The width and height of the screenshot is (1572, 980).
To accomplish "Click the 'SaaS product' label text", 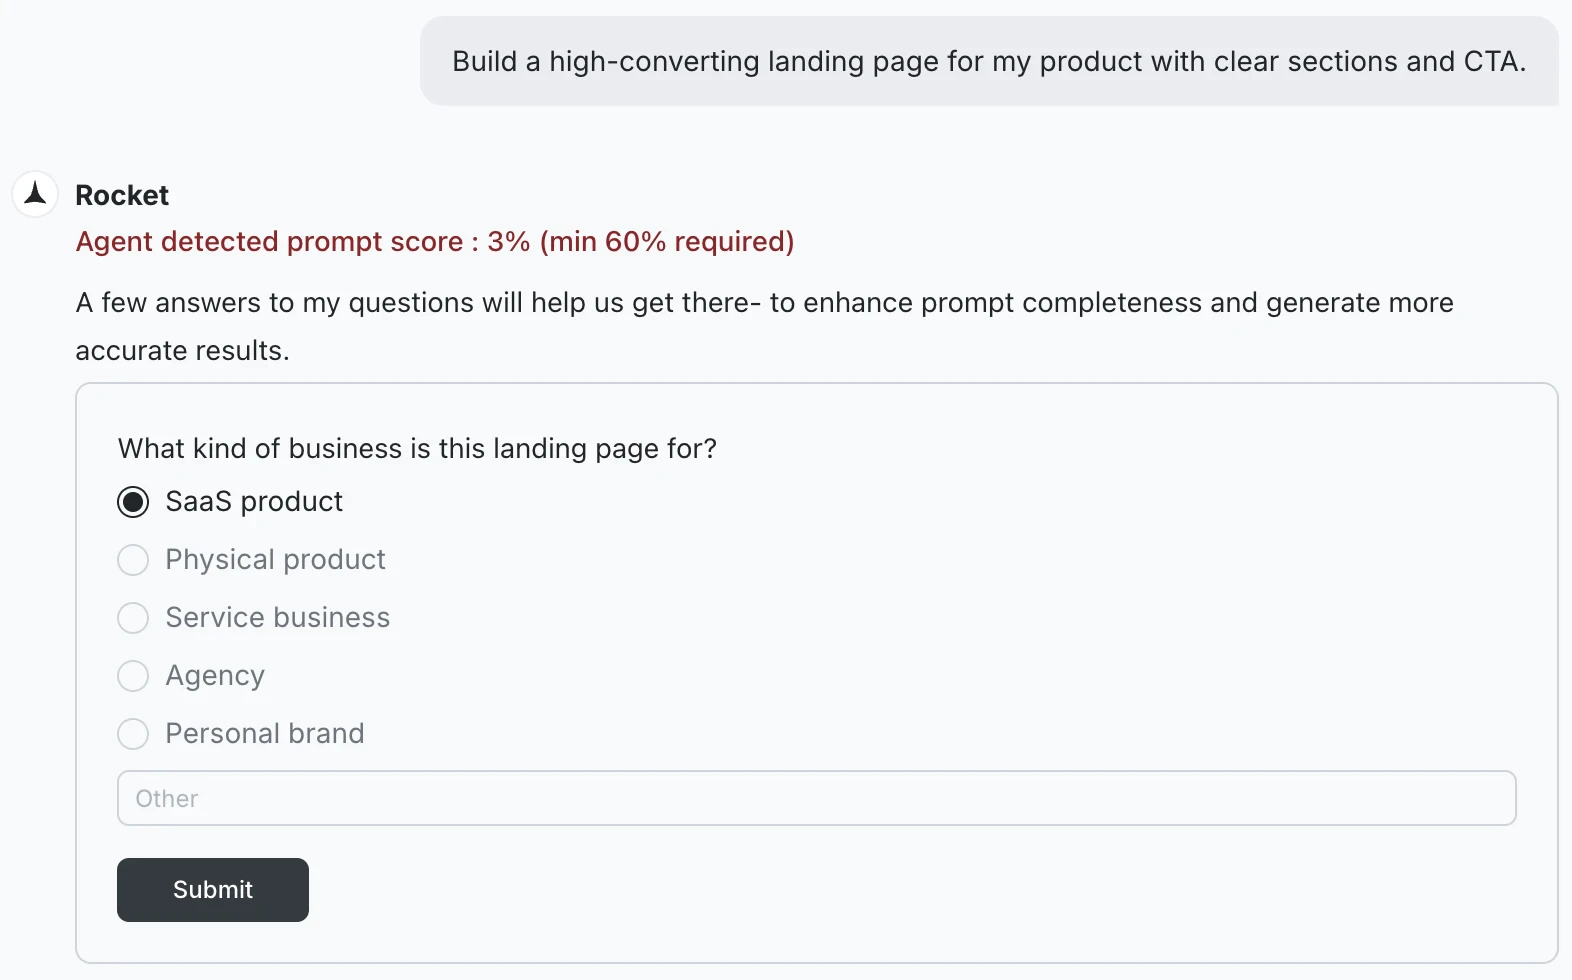I will click(x=253, y=501).
